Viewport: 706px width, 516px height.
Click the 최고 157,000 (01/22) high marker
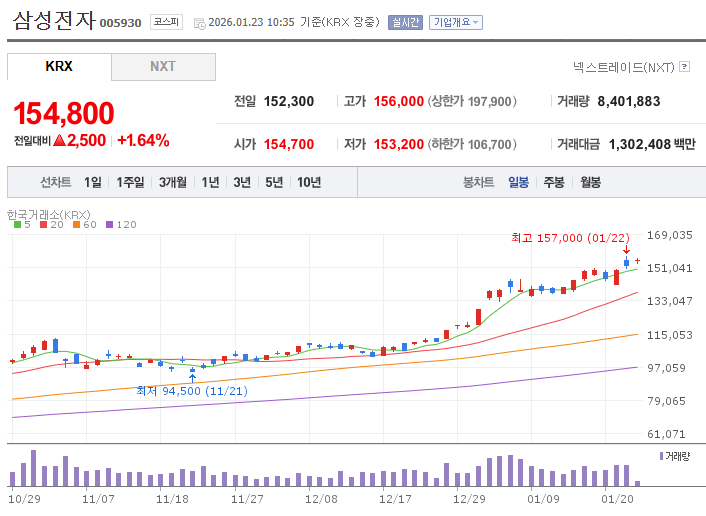[x=570, y=238]
